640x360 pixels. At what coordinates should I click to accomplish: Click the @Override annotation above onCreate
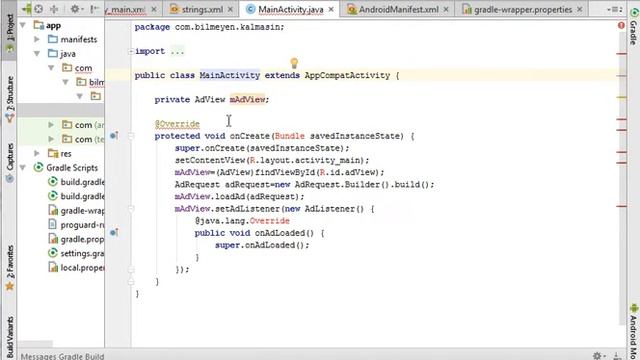[177, 124]
